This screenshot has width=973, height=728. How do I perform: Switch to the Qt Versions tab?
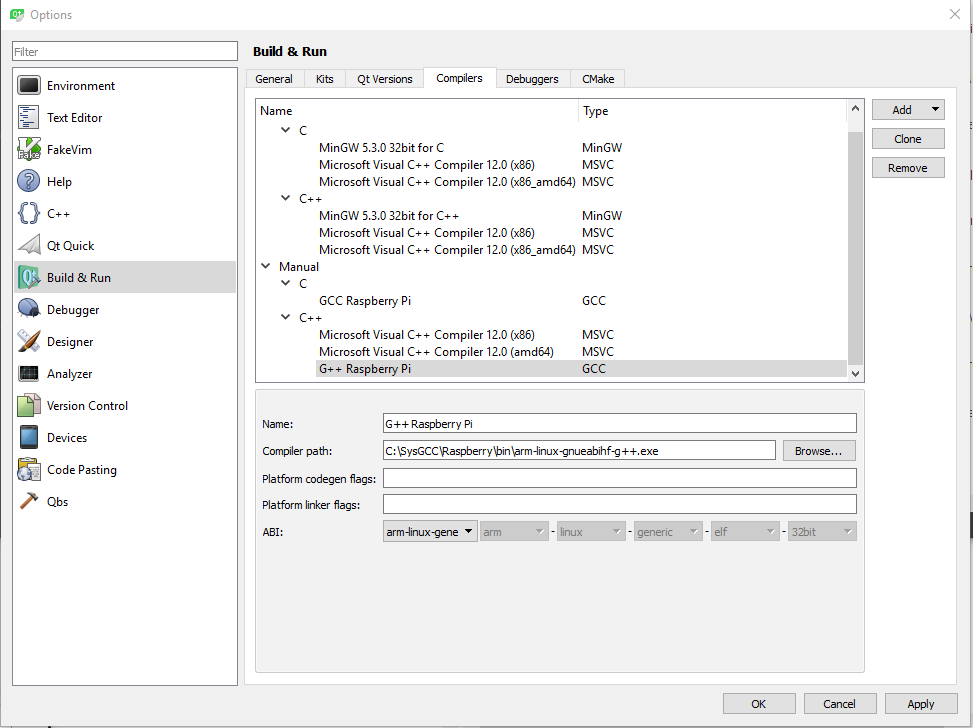coord(385,79)
